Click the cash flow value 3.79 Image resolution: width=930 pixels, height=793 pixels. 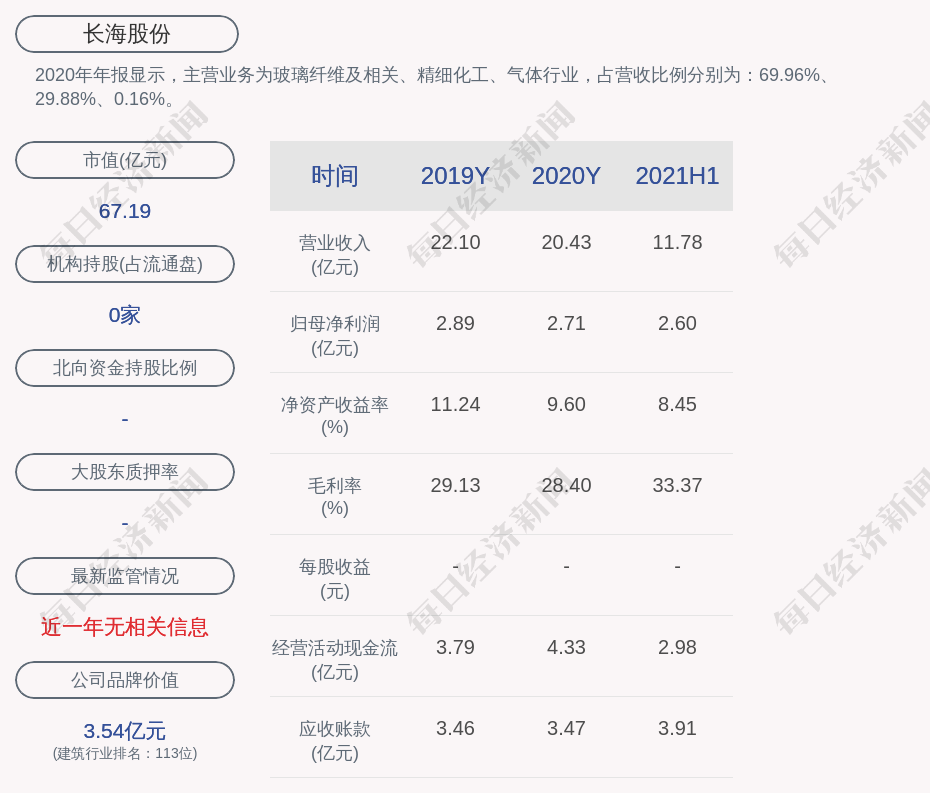(455, 647)
